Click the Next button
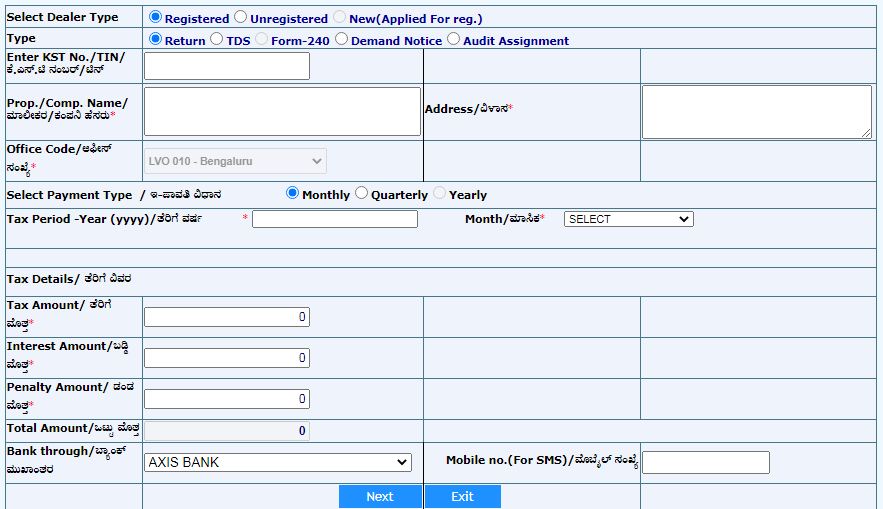 pyautogui.click(x=380, y=497)
